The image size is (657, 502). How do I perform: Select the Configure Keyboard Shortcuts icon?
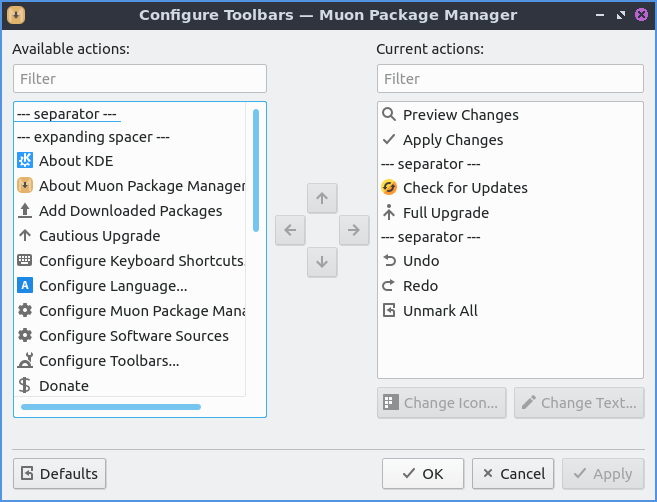tap(26, 260)
